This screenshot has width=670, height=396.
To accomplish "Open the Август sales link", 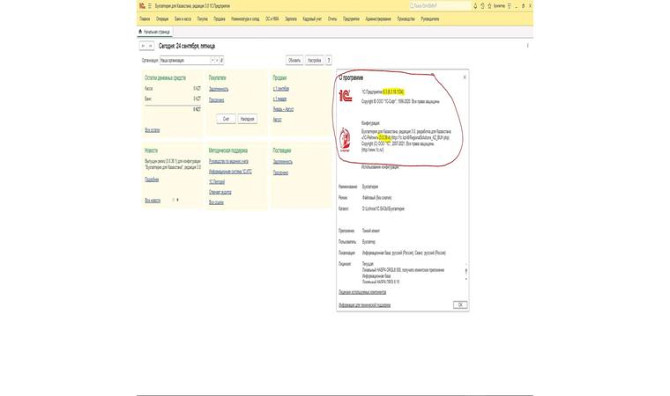I will pos(277,120).
